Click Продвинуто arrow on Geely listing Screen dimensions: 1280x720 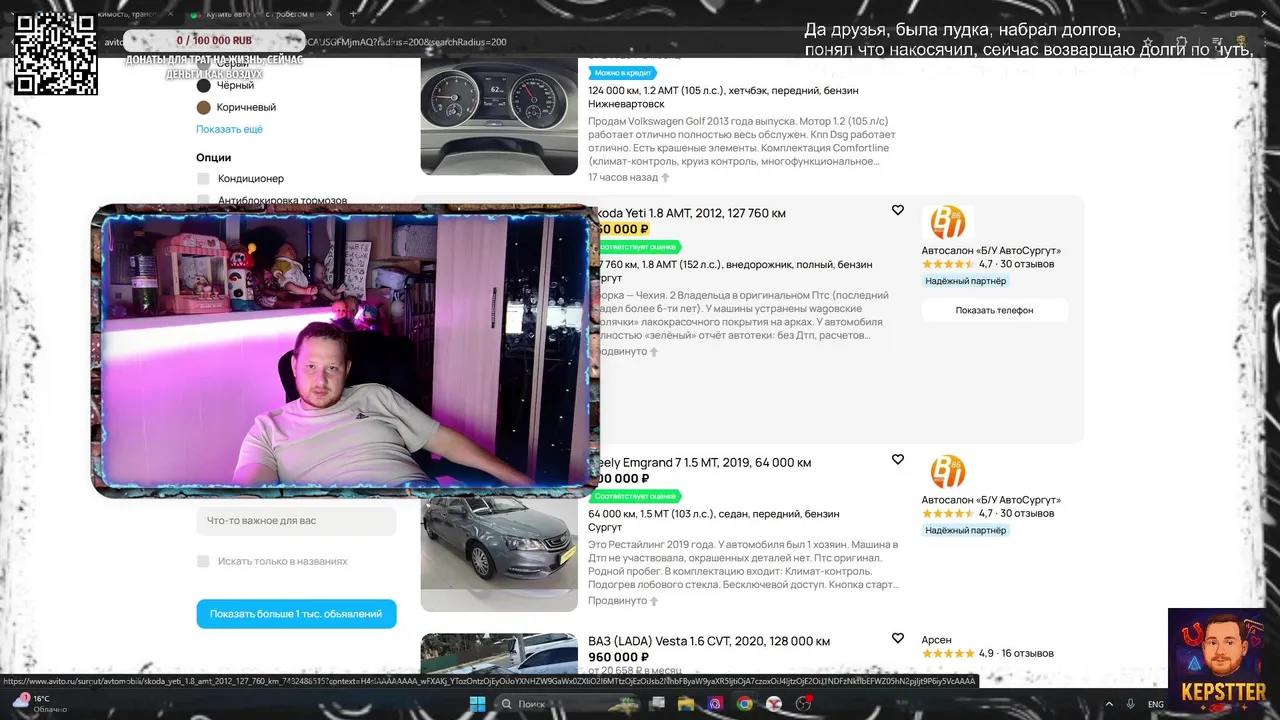654,600
